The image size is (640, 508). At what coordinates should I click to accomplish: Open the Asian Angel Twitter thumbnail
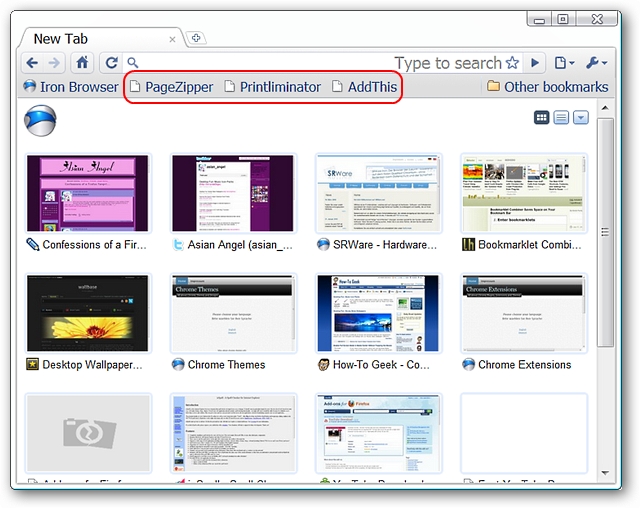click(x=233, y=193)
